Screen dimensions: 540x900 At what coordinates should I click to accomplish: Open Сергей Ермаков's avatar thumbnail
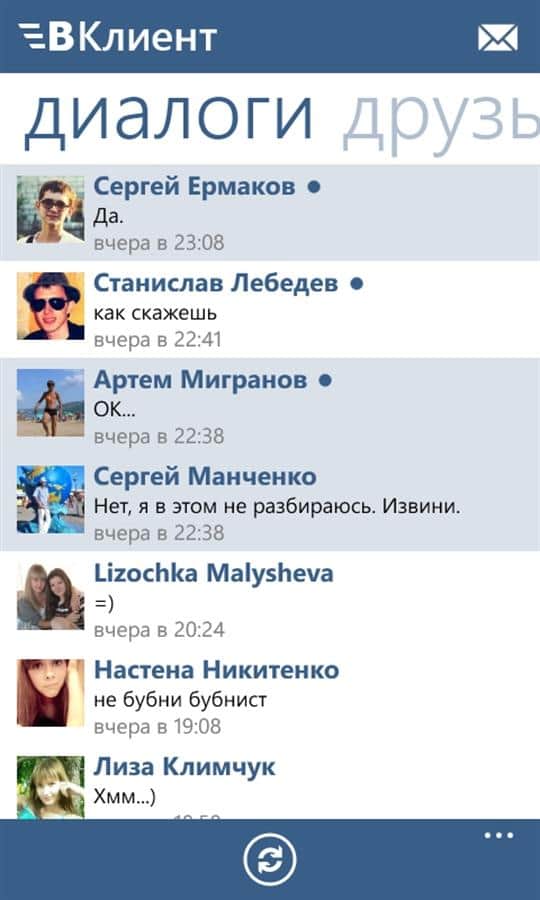(50, 210)
